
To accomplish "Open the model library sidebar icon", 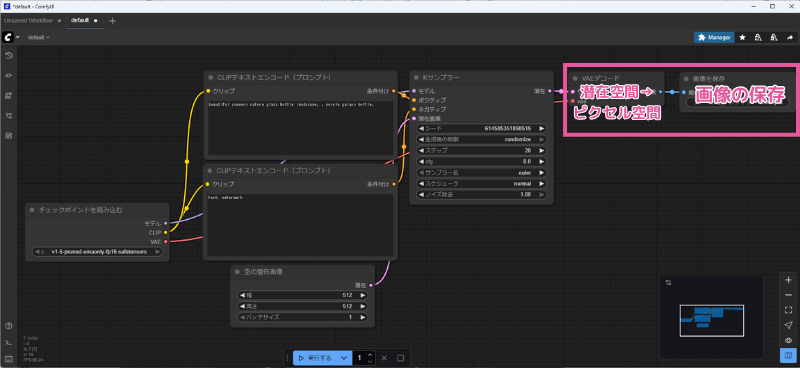I will (x=8, y=95).
